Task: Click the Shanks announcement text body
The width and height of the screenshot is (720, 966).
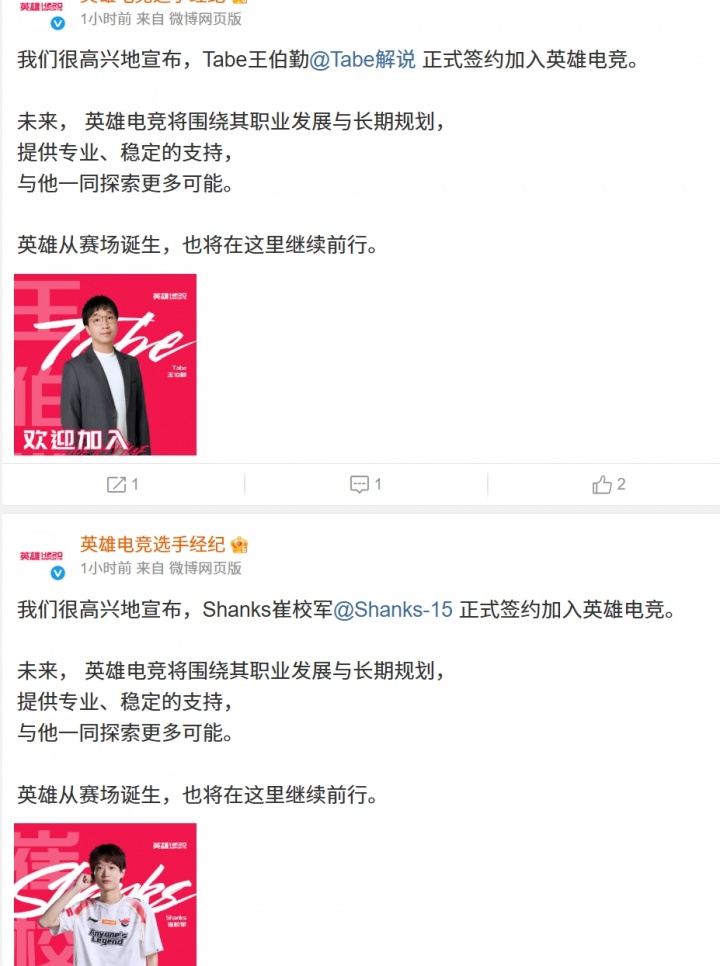Action: point(346,702)
